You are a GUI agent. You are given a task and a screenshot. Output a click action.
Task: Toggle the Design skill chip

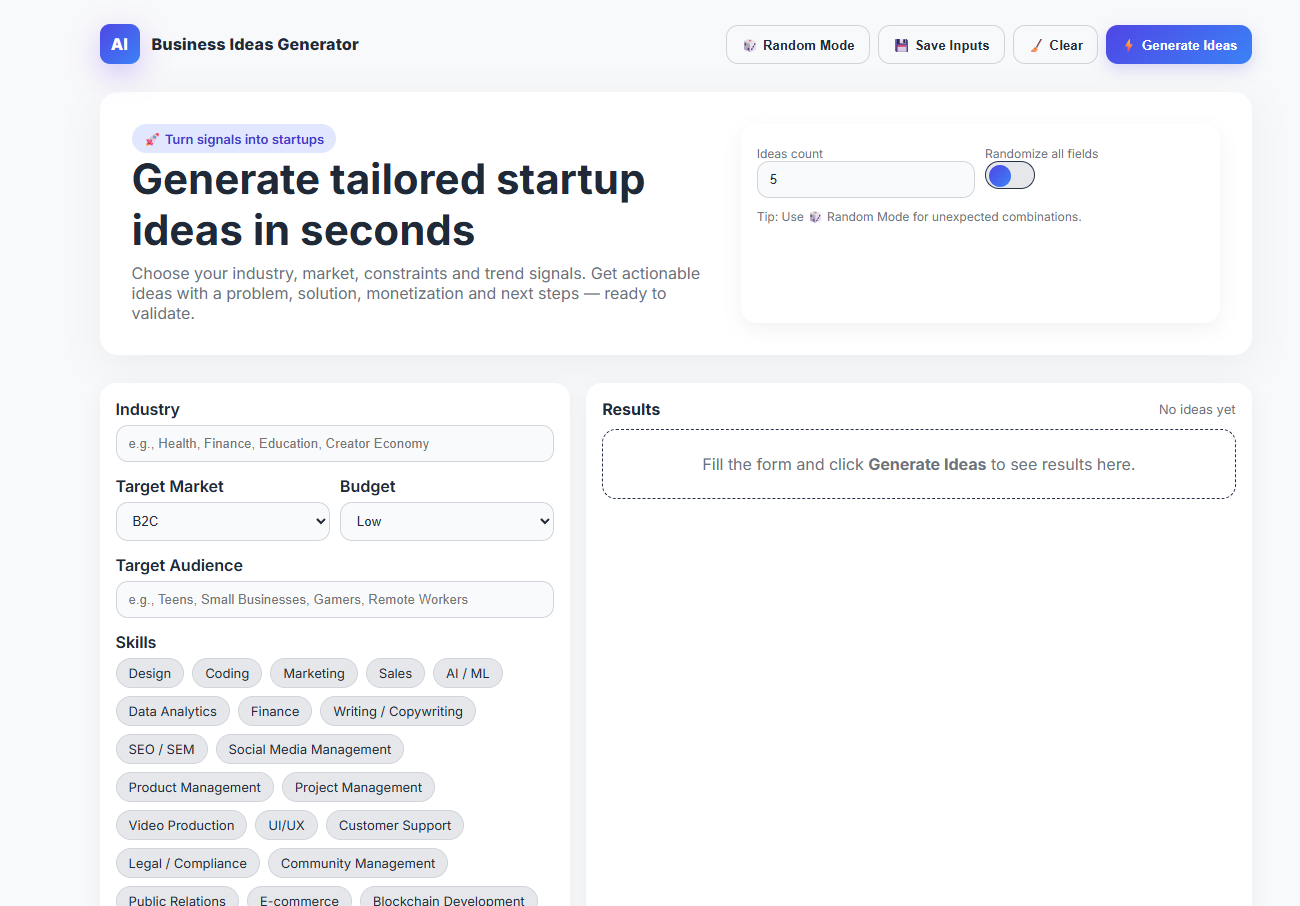coord(150,673)
